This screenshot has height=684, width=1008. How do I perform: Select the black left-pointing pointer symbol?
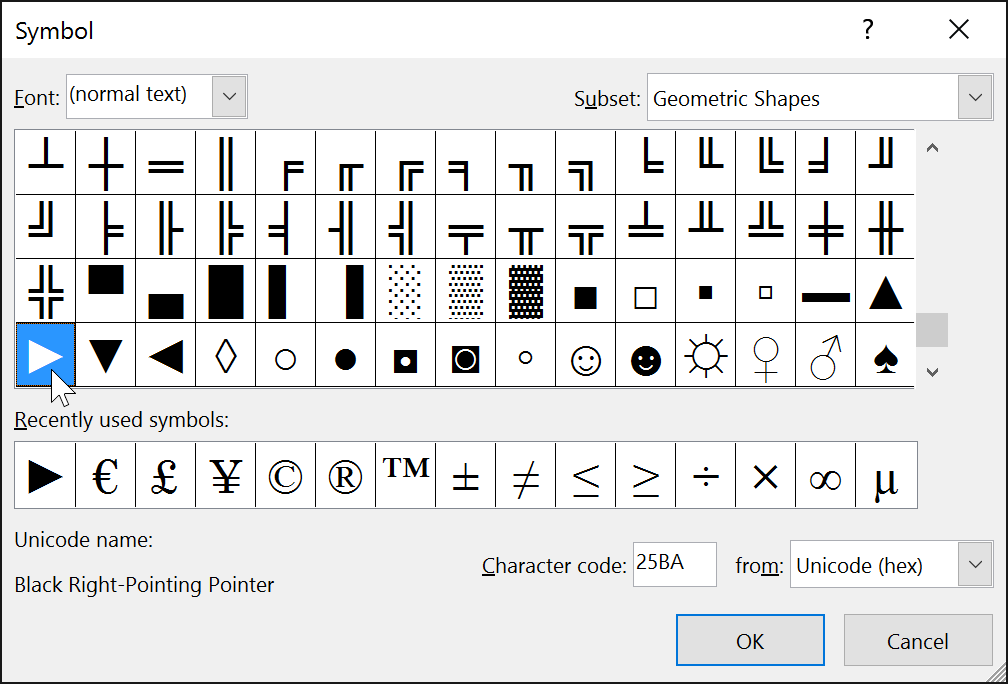tap(165, 356)
